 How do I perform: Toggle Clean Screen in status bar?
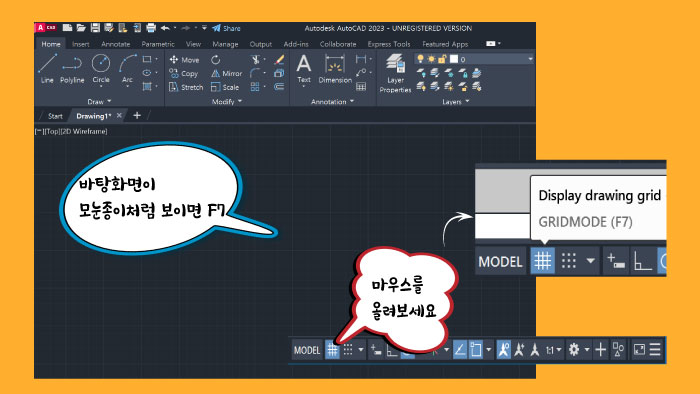[x=639, y=349]
